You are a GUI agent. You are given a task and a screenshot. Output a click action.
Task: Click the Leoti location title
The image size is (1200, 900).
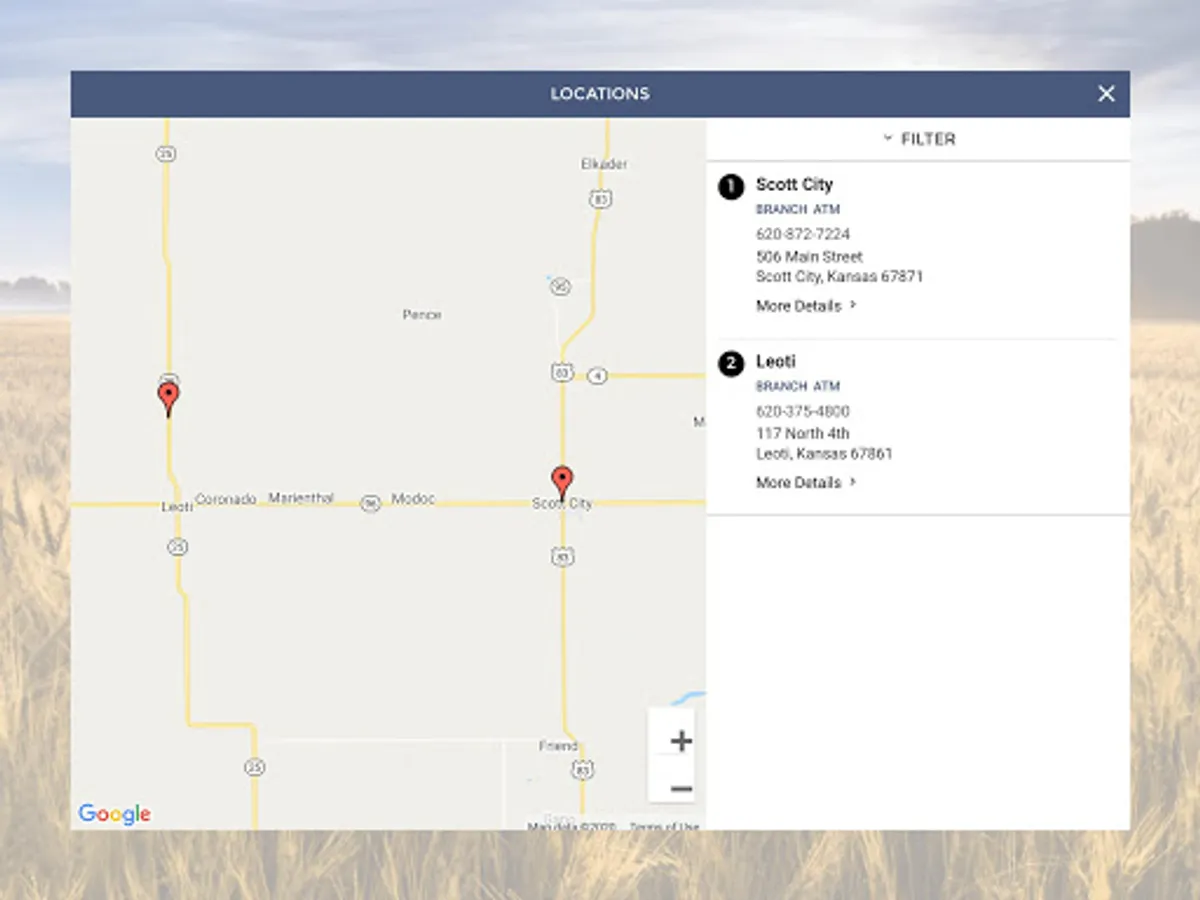point(776,361)
